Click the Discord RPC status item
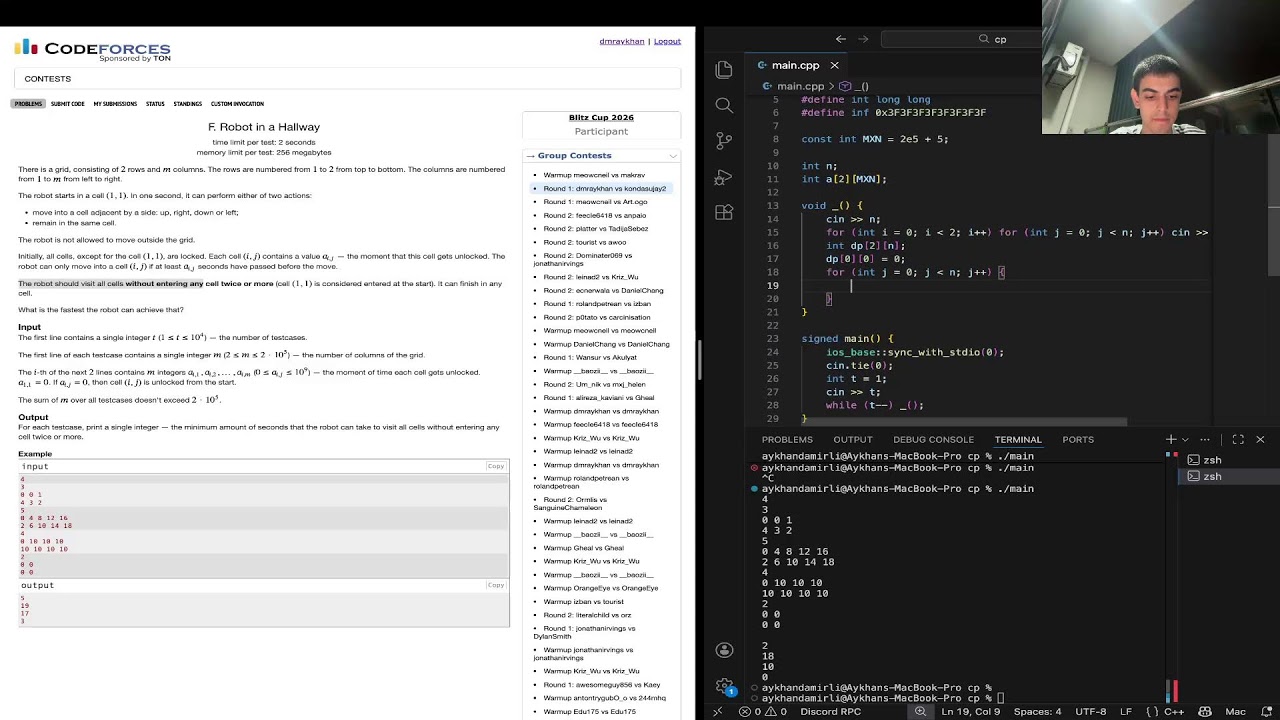 pos(830,712)
